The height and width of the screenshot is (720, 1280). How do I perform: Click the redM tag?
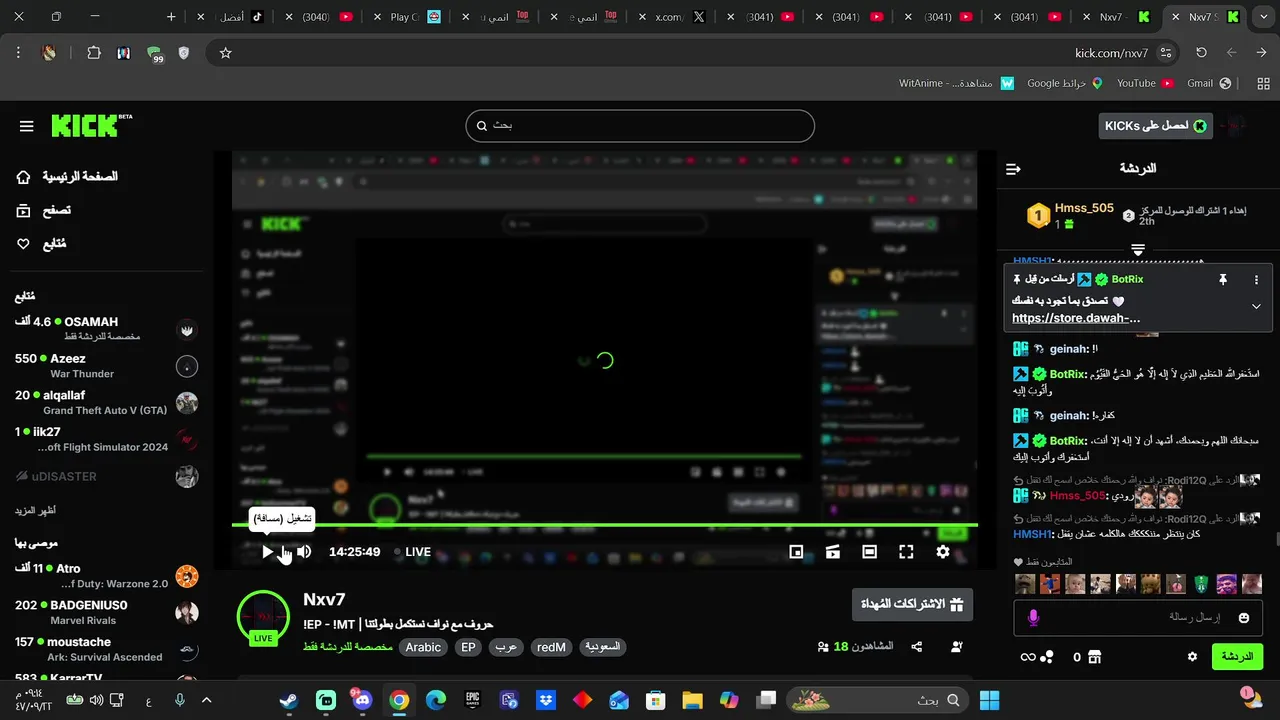click(x=551, y=647)
